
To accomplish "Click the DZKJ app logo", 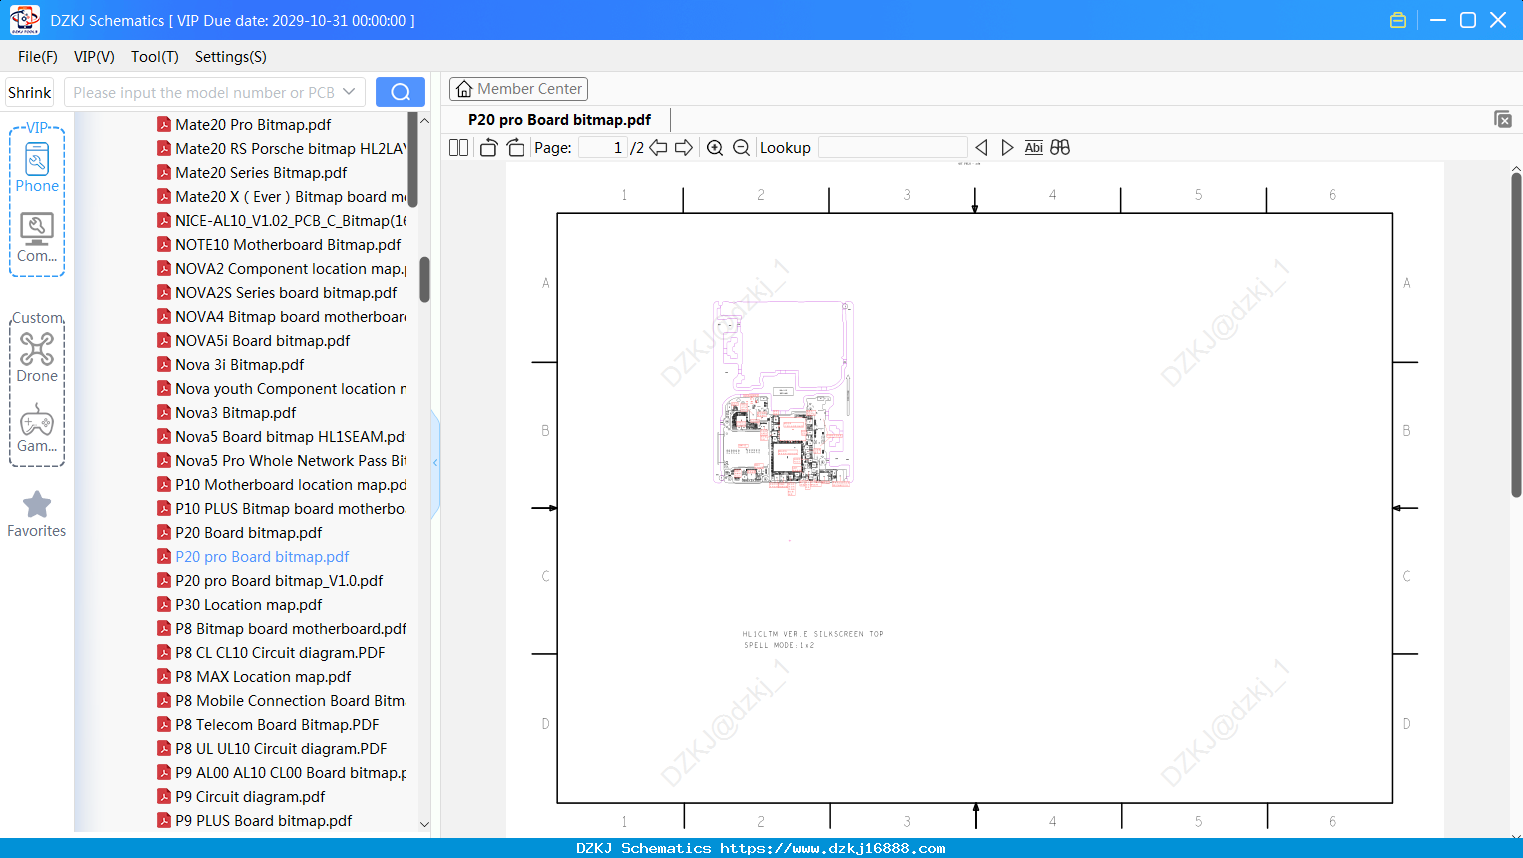I will 24,20.
